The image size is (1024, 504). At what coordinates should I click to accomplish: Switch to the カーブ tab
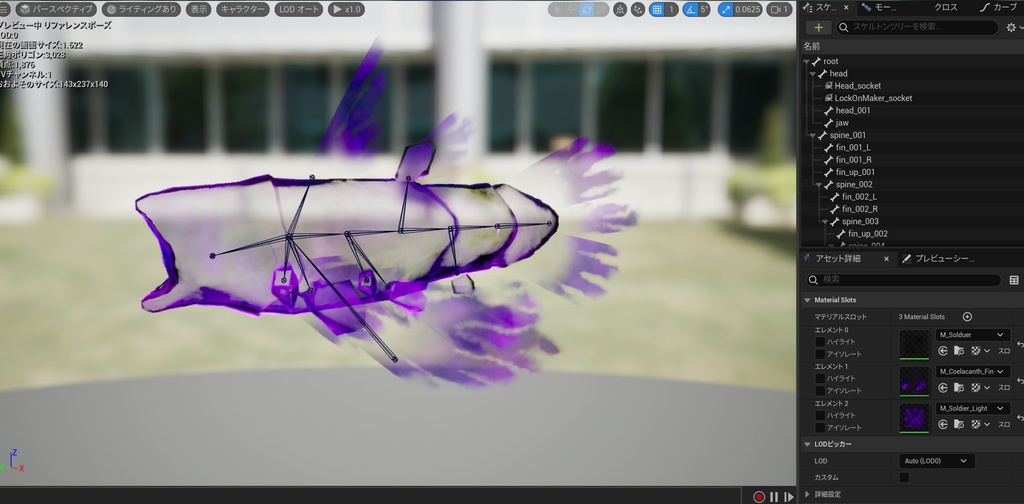[x=1000, y=8]
